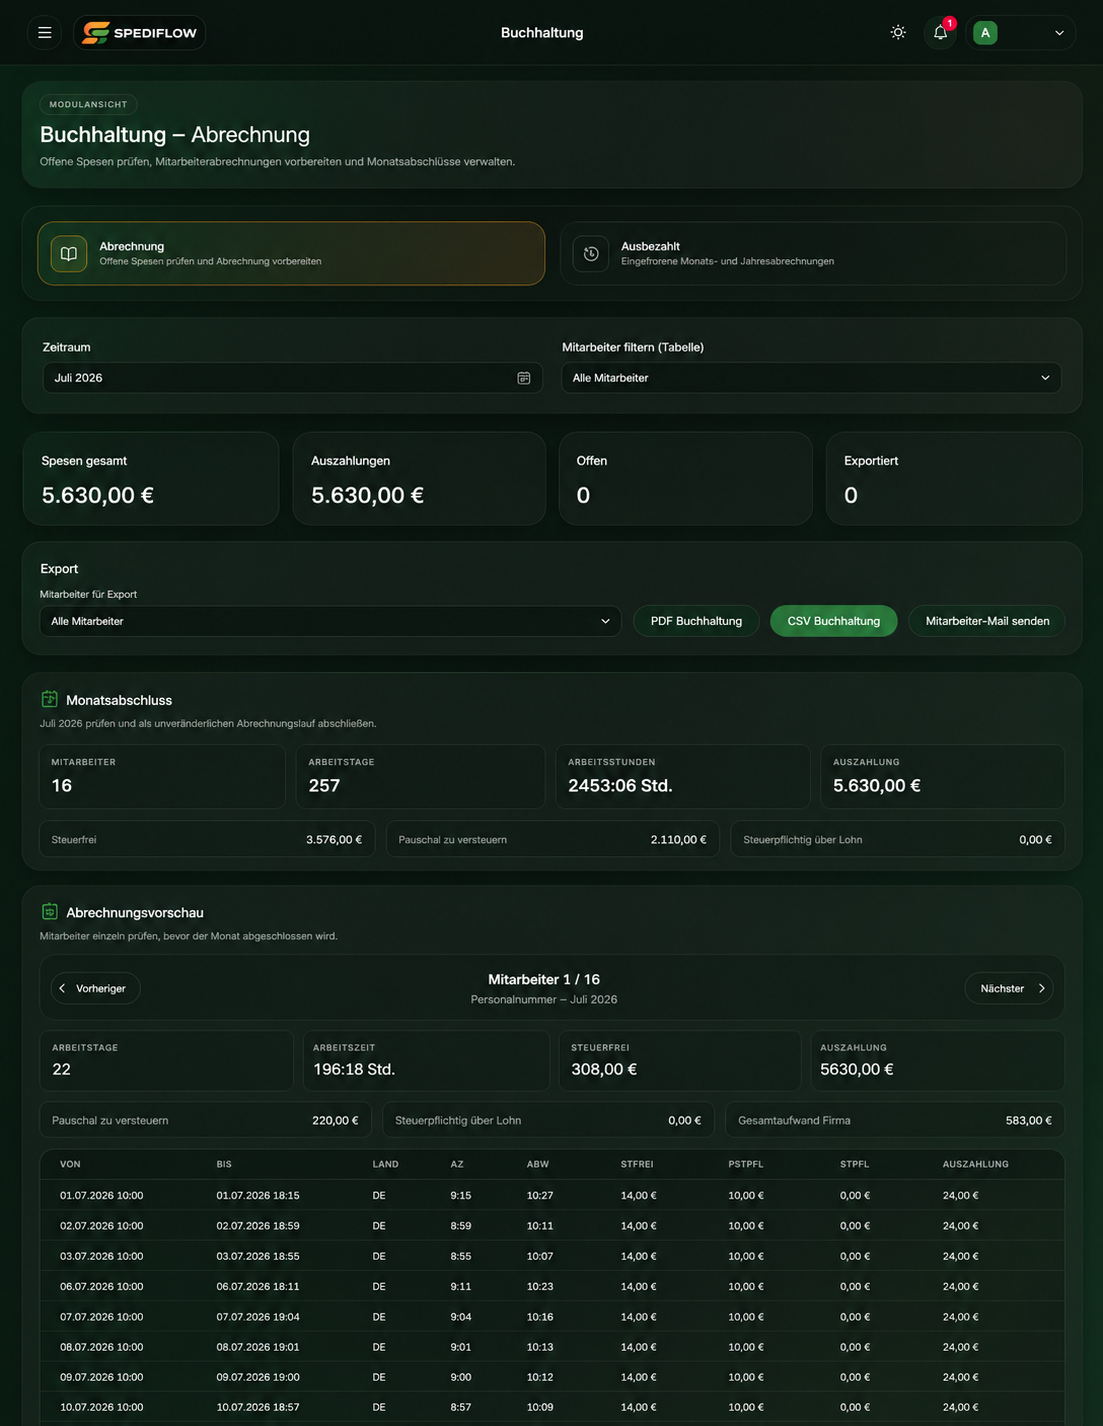
Task: Click the MODULANSICHT badge
Action: click(88, 104)
